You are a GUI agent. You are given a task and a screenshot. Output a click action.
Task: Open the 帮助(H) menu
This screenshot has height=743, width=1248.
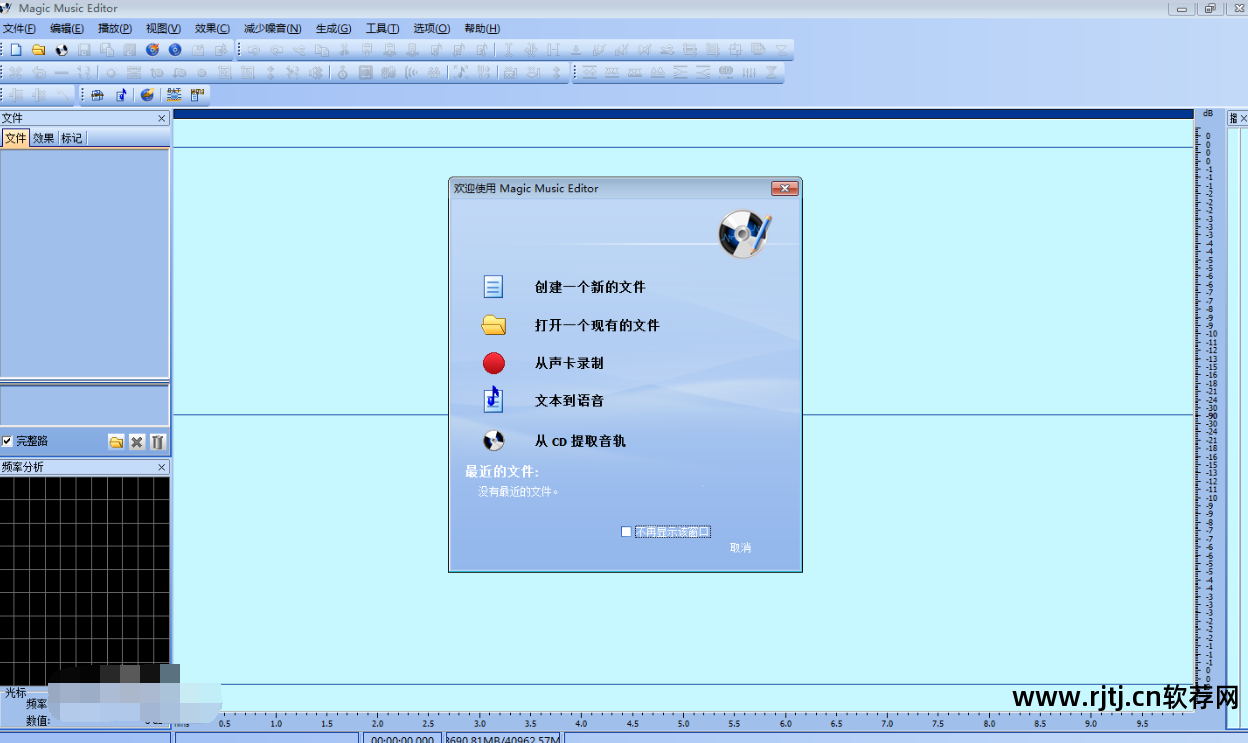(x=482, y=28)
